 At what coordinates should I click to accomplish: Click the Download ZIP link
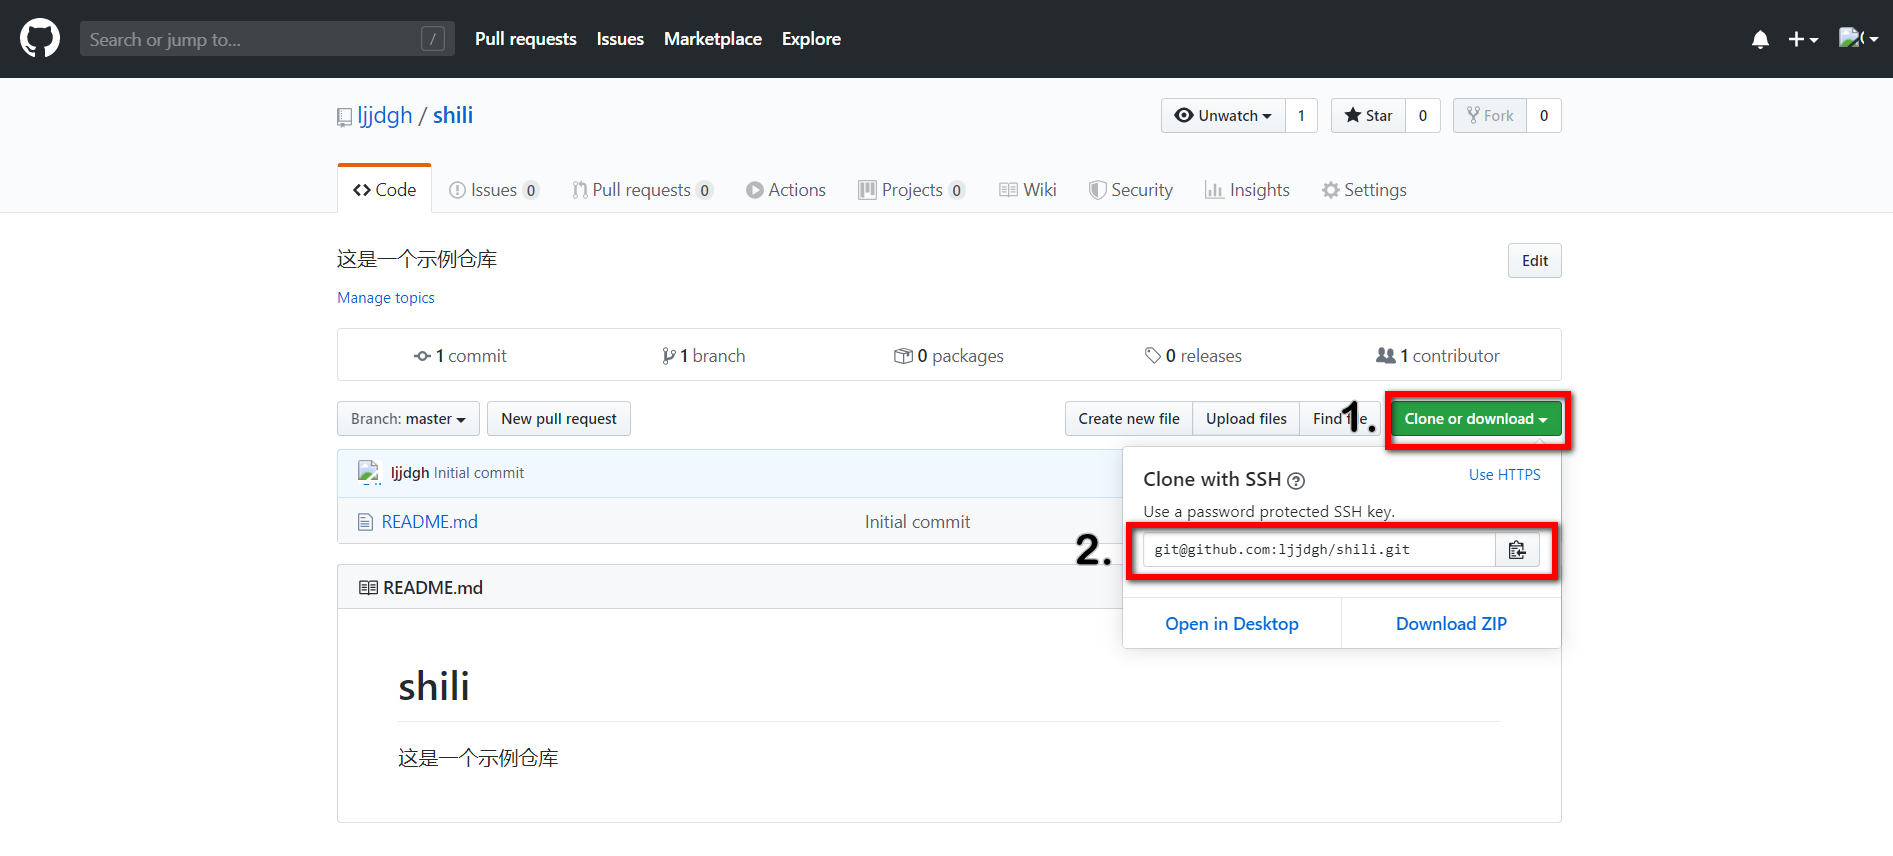coord(1451,624)
